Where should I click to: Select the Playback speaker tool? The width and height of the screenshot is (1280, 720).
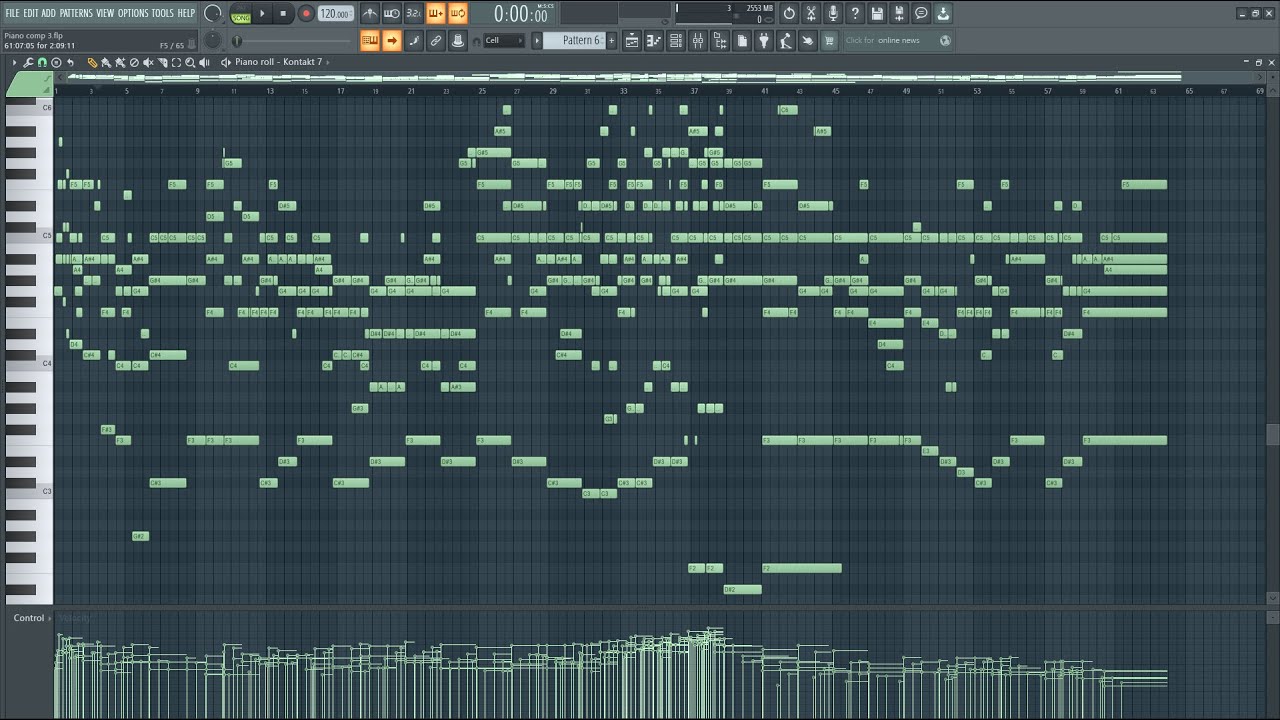click(x=204, y=62)
